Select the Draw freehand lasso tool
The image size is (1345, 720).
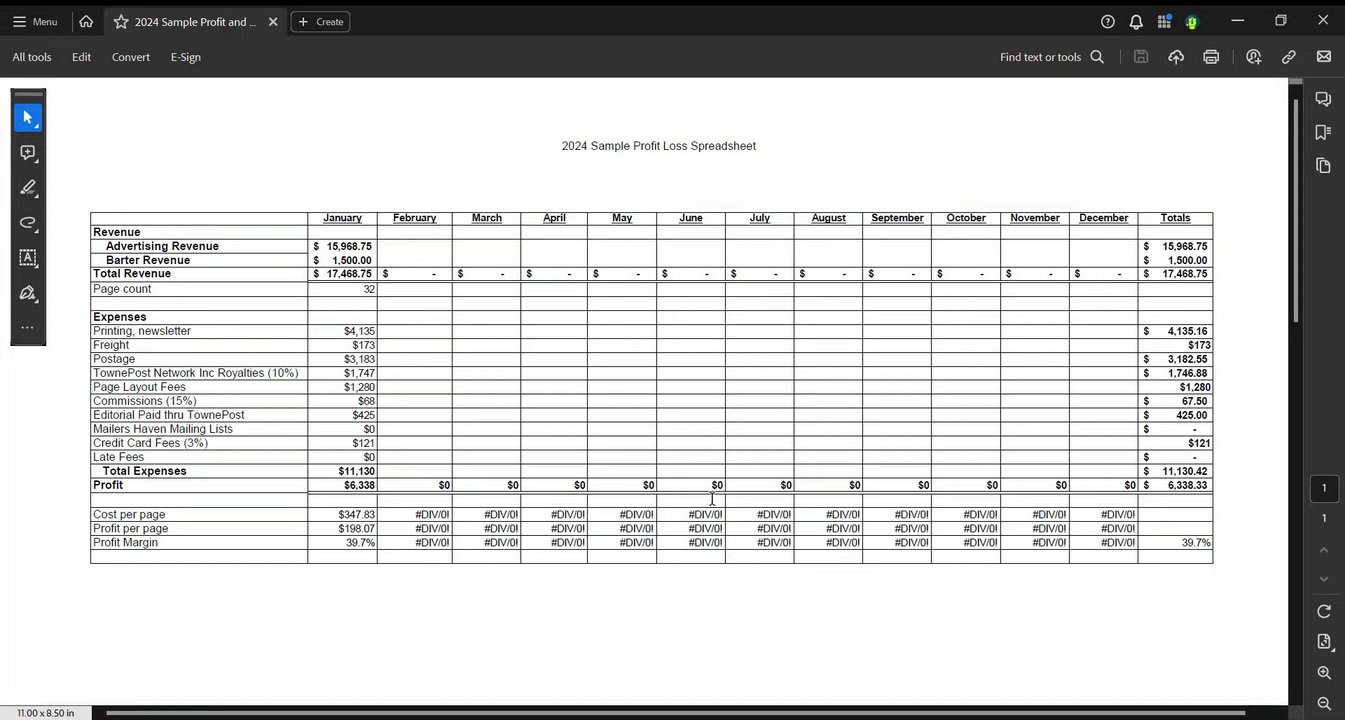(28, 223)
